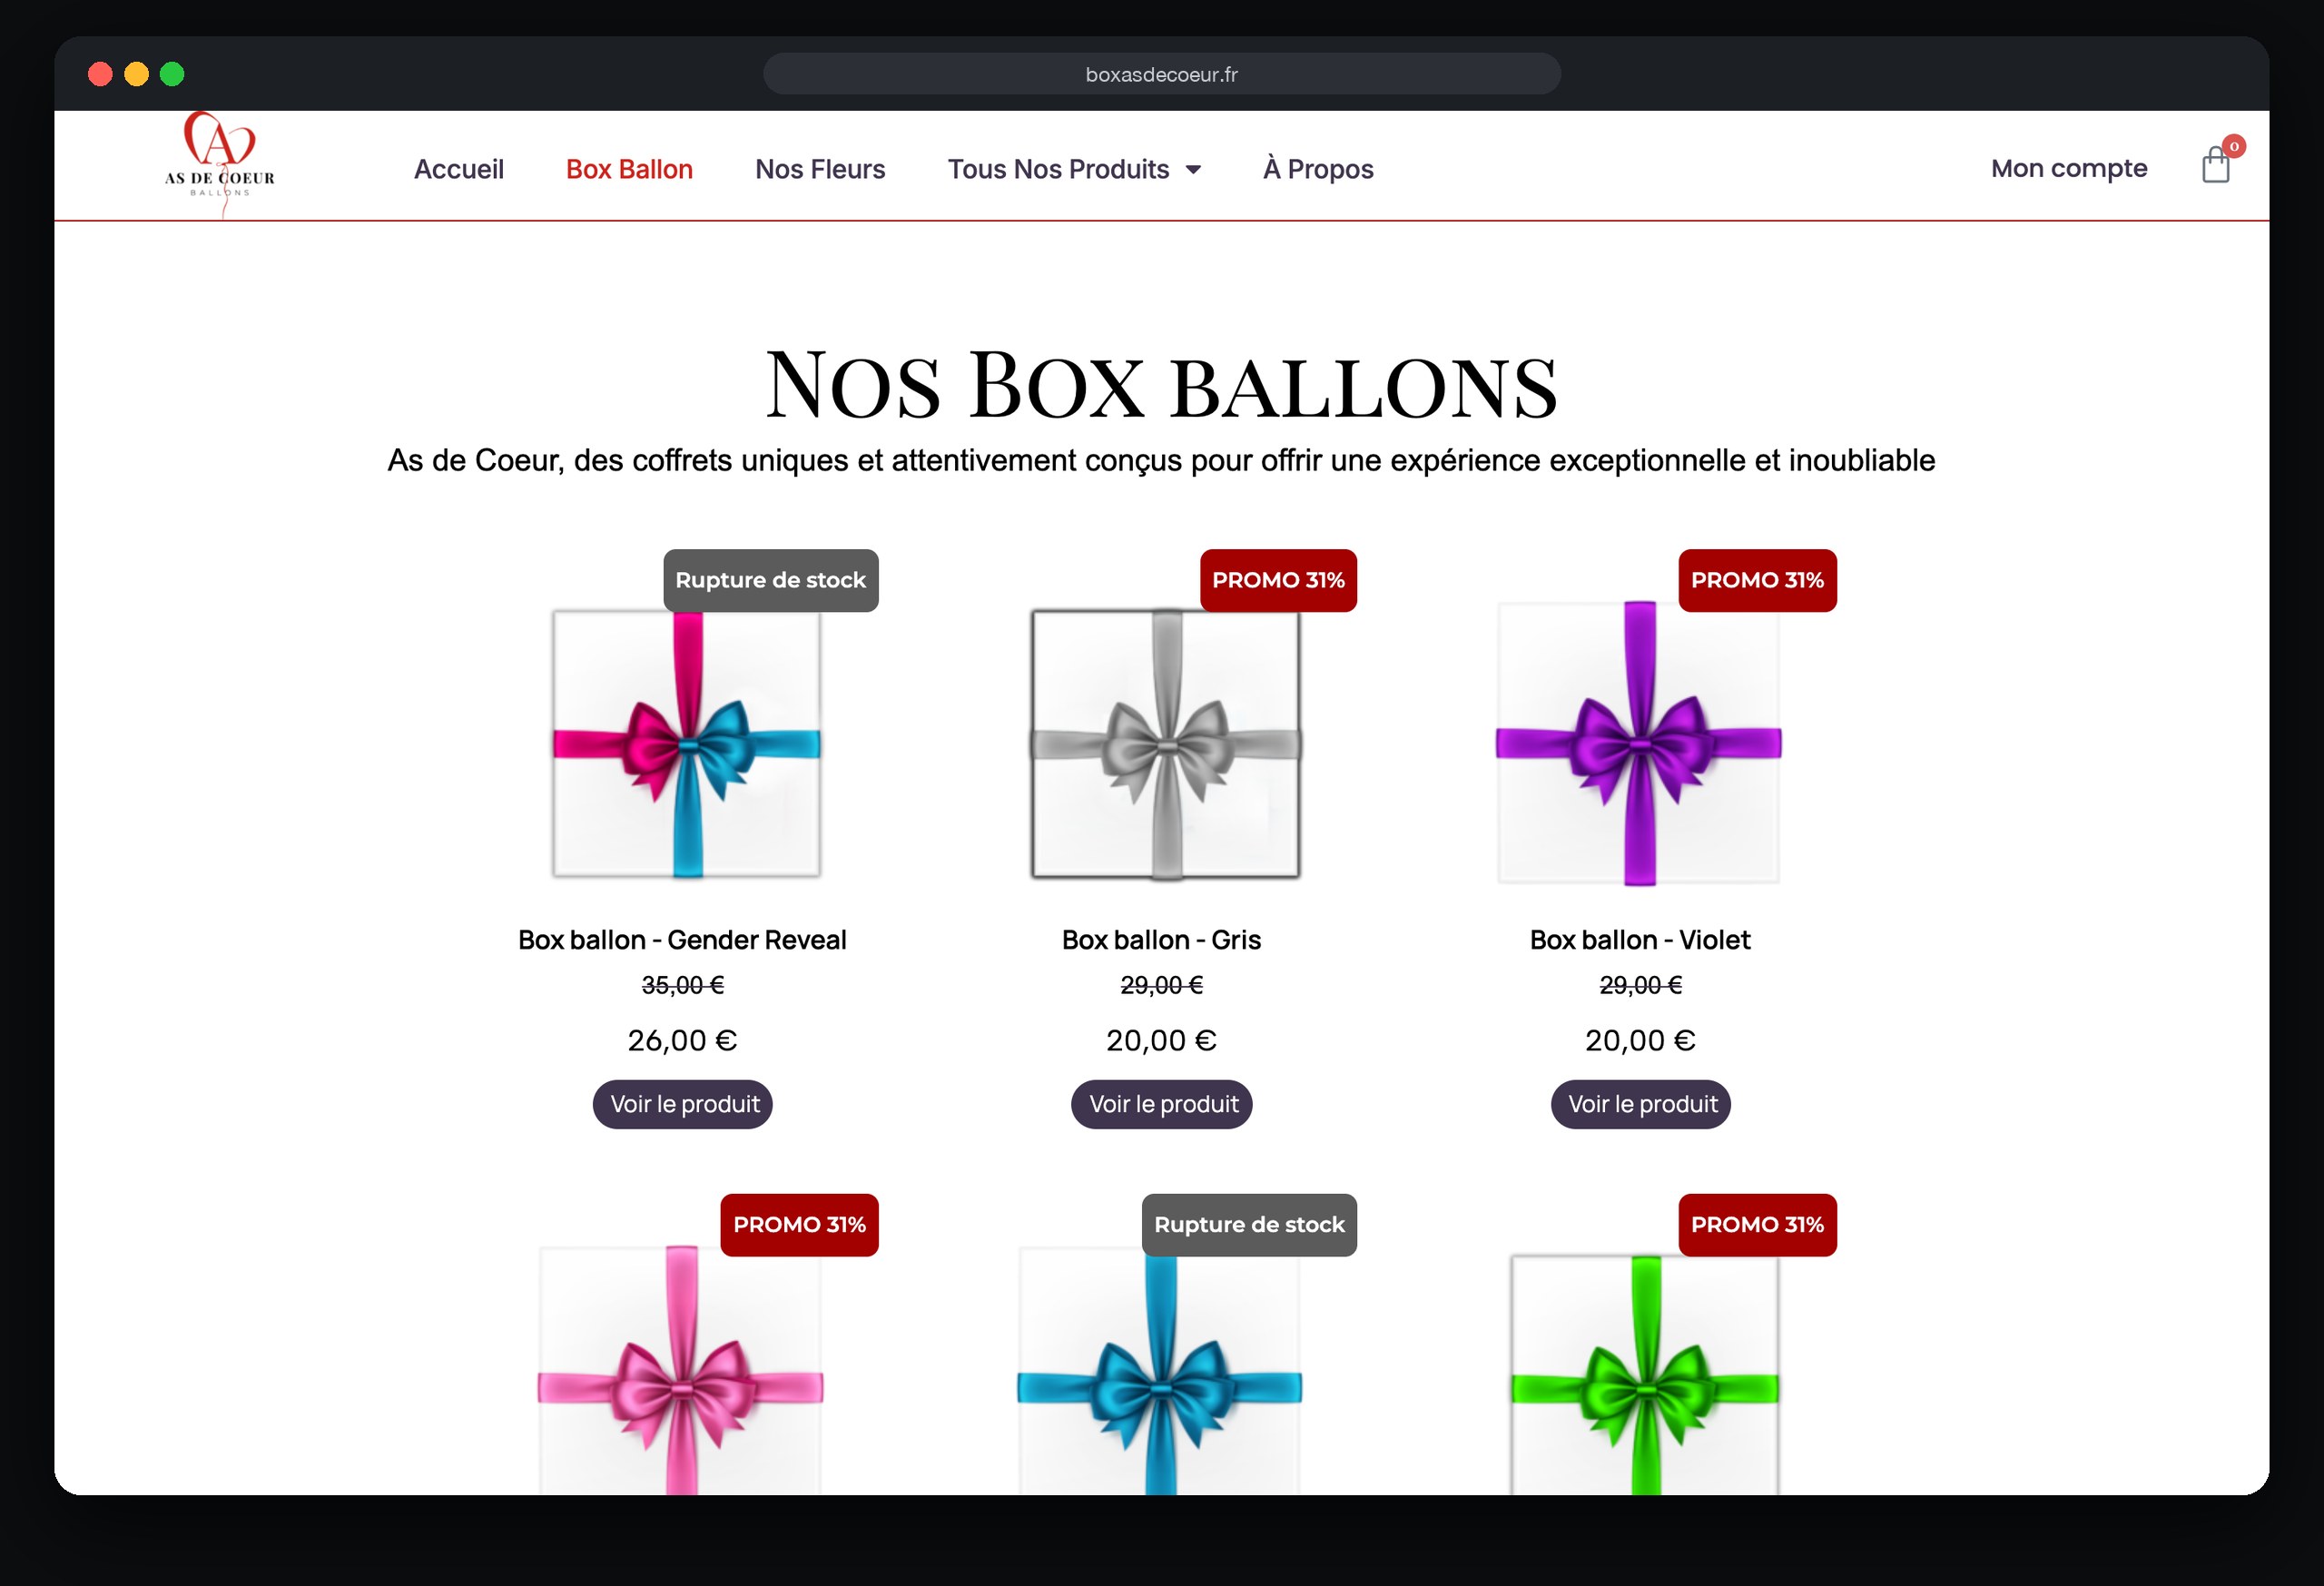
Task: Click Voir le produit under Box ballon Gris
Action: click(1162, 1104)
